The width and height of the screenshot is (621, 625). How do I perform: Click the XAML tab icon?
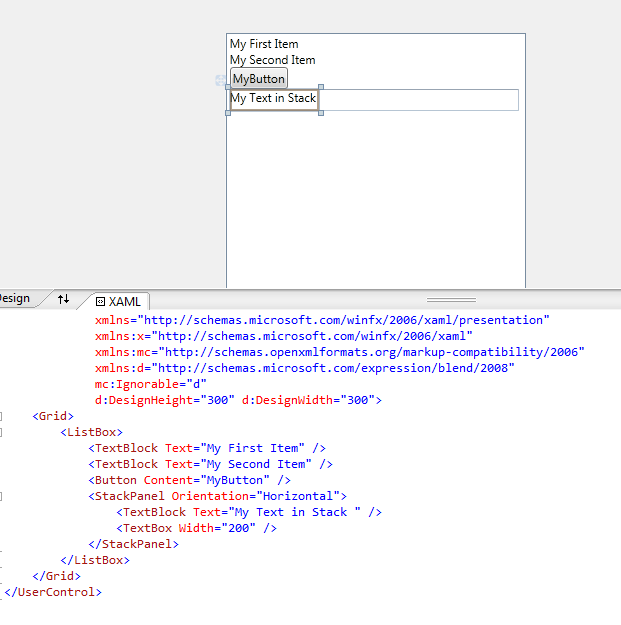click(x=100, y=302)
